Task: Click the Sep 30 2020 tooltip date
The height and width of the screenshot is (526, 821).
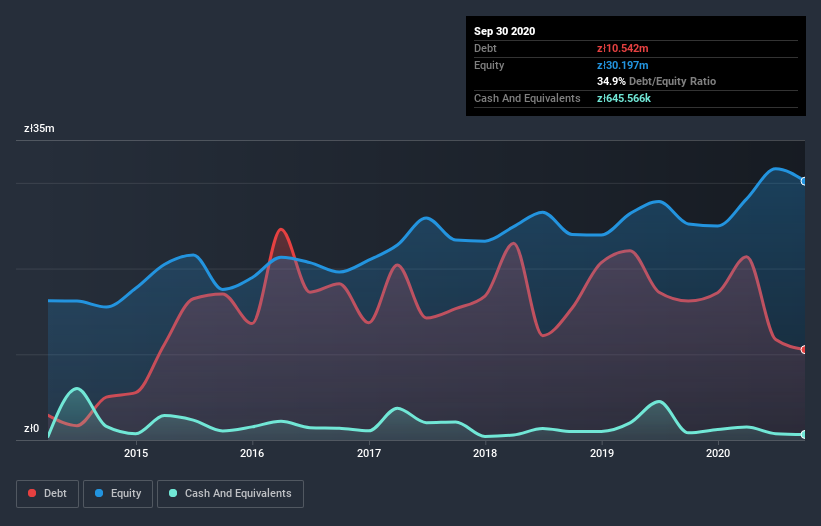Action: 504,31
